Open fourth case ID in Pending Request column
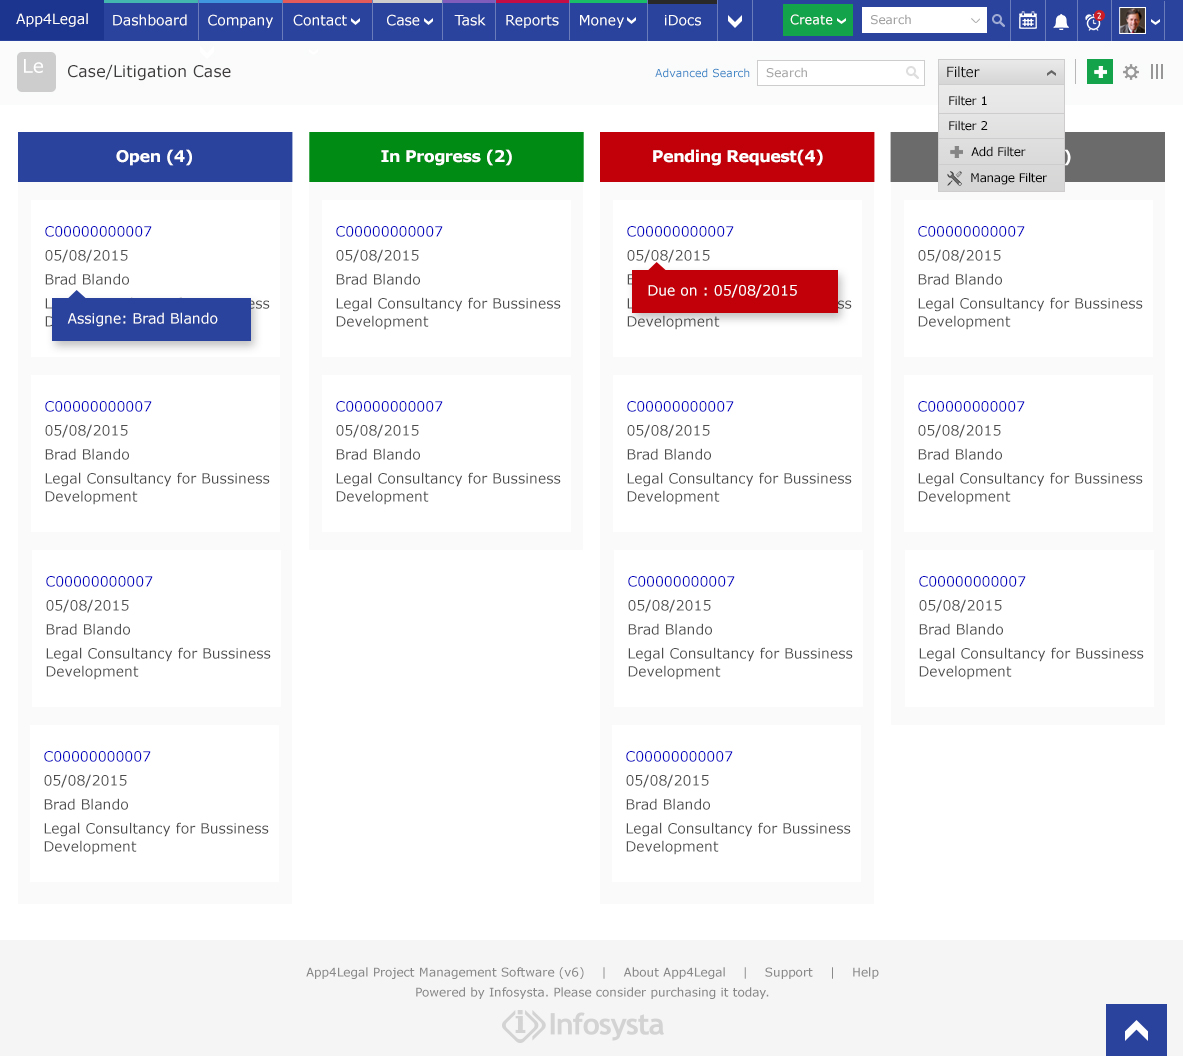Viewport: 1183px width, 1056px height. [679, 757]
